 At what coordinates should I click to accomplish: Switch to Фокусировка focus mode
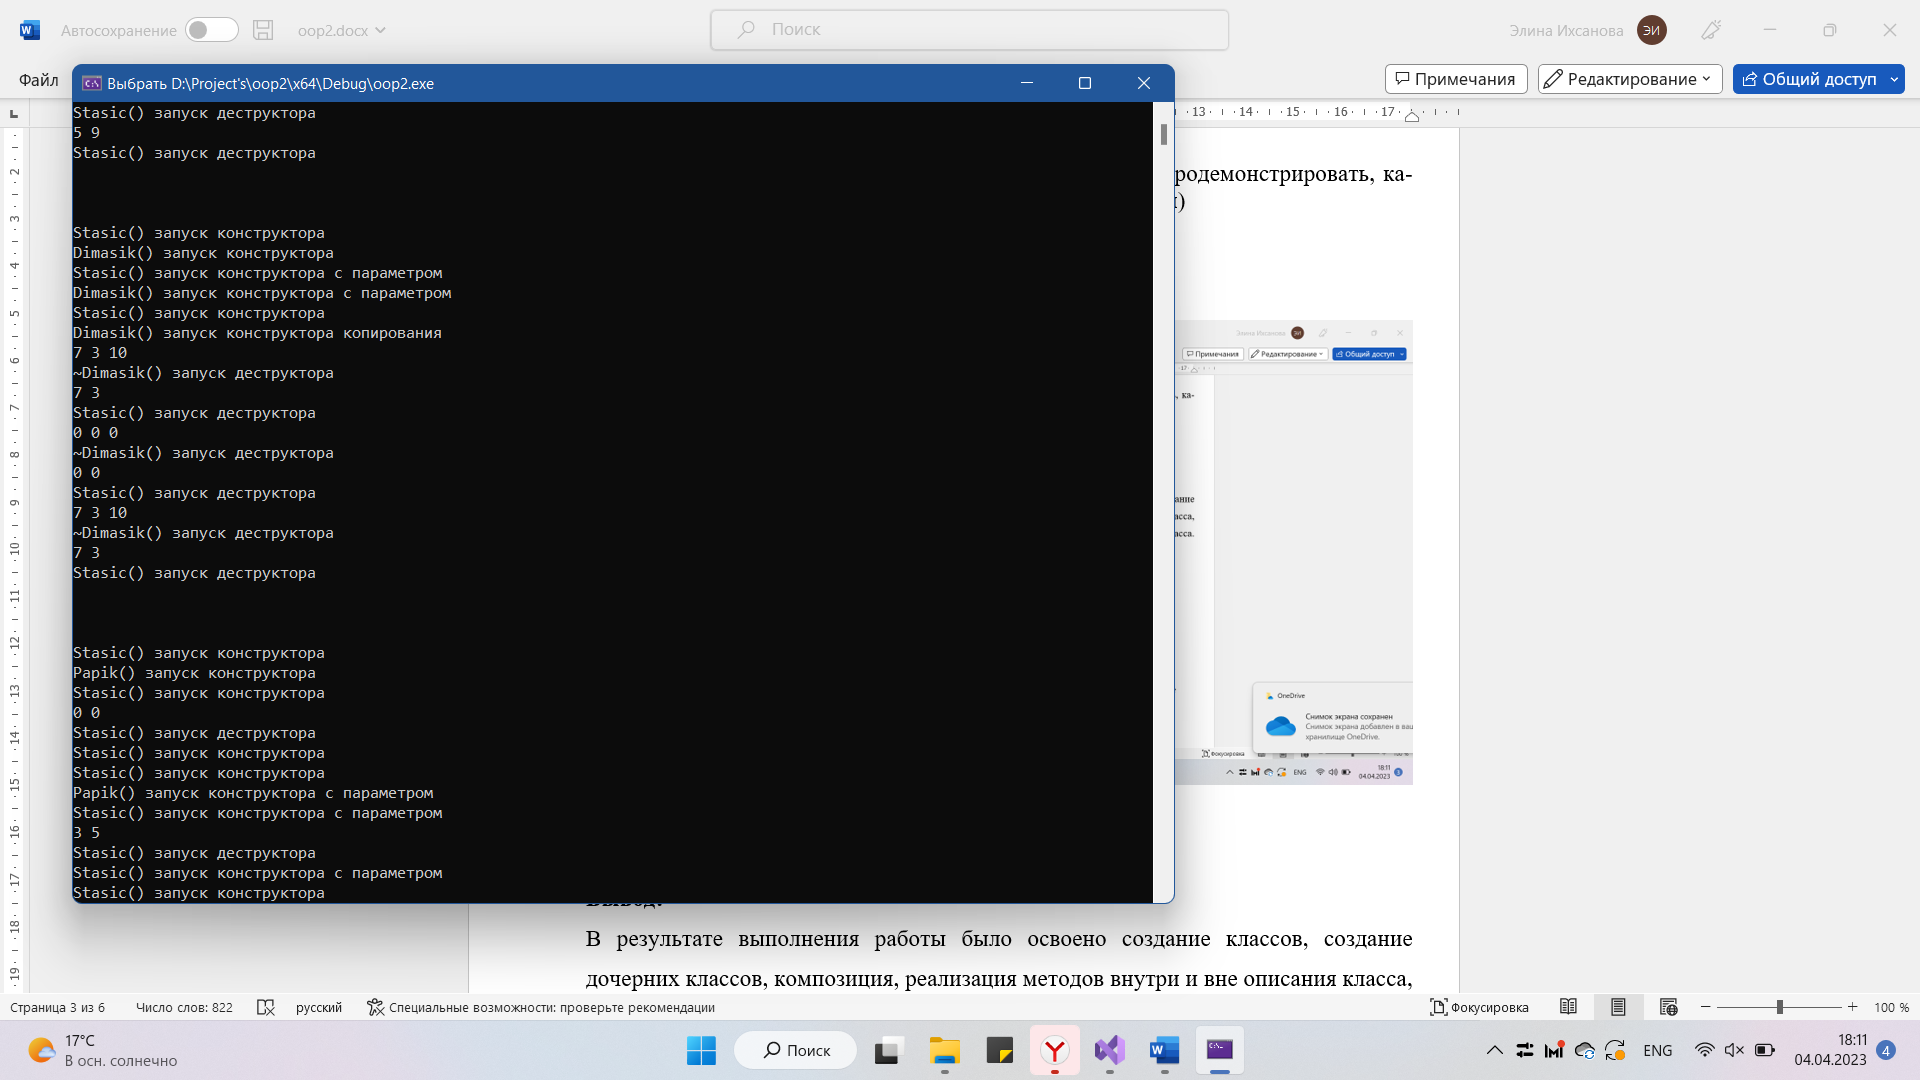coord(1479,1007)
